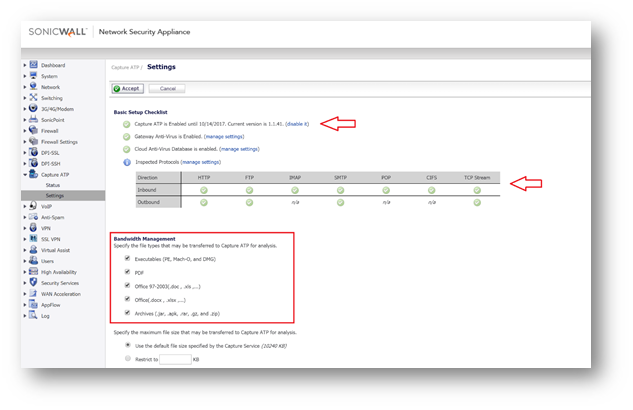Viewport: 633px width, 410px height.
Task: Click the Accept button
Action: click(x=128, y=88)
